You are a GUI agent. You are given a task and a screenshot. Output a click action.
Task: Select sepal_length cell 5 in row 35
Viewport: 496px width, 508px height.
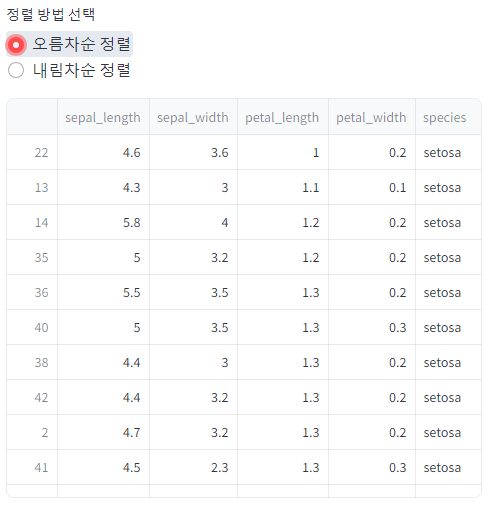(x=103, y=257)
